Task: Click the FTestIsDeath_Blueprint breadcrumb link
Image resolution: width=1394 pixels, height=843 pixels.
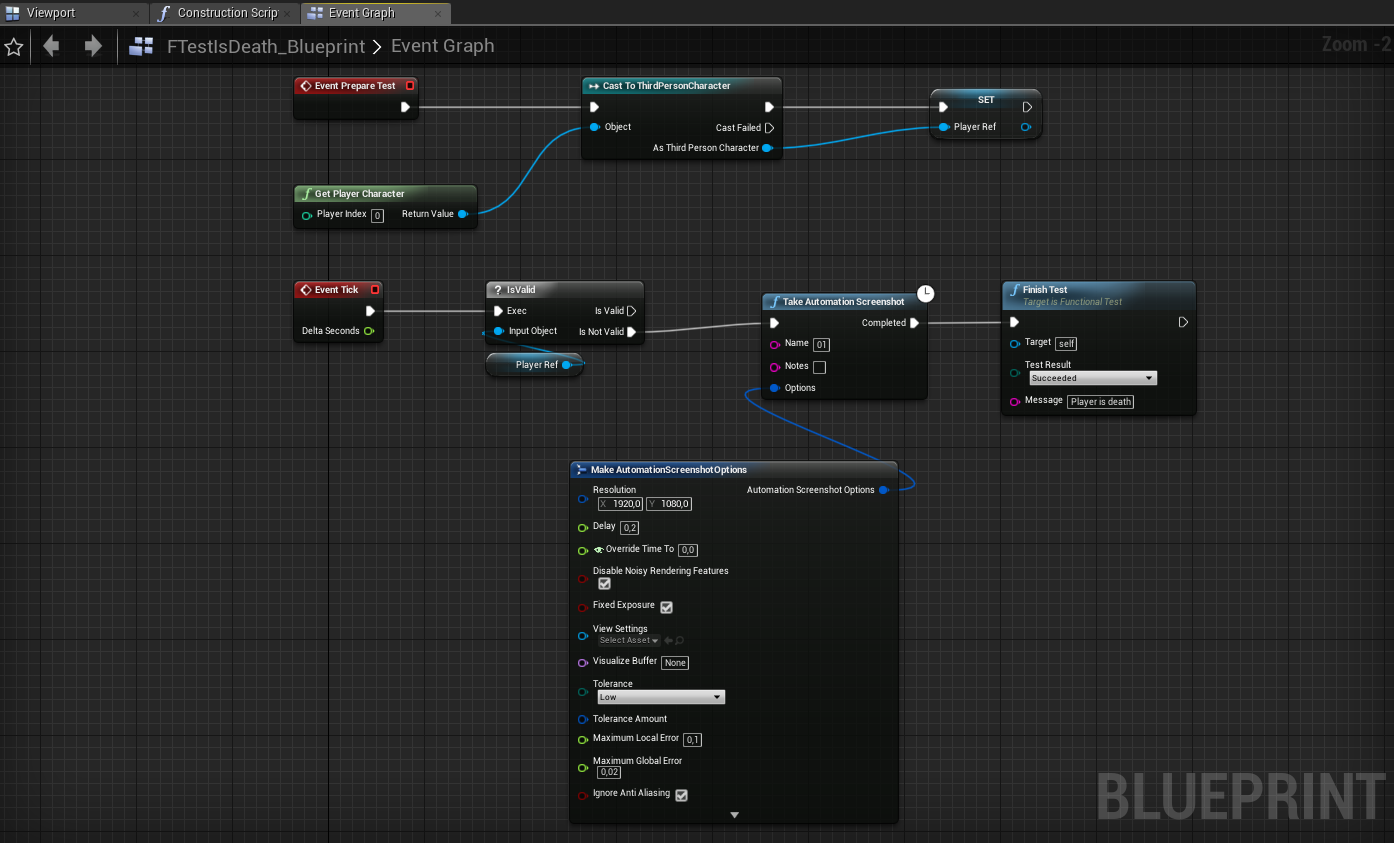Action: tap(265, 46)
